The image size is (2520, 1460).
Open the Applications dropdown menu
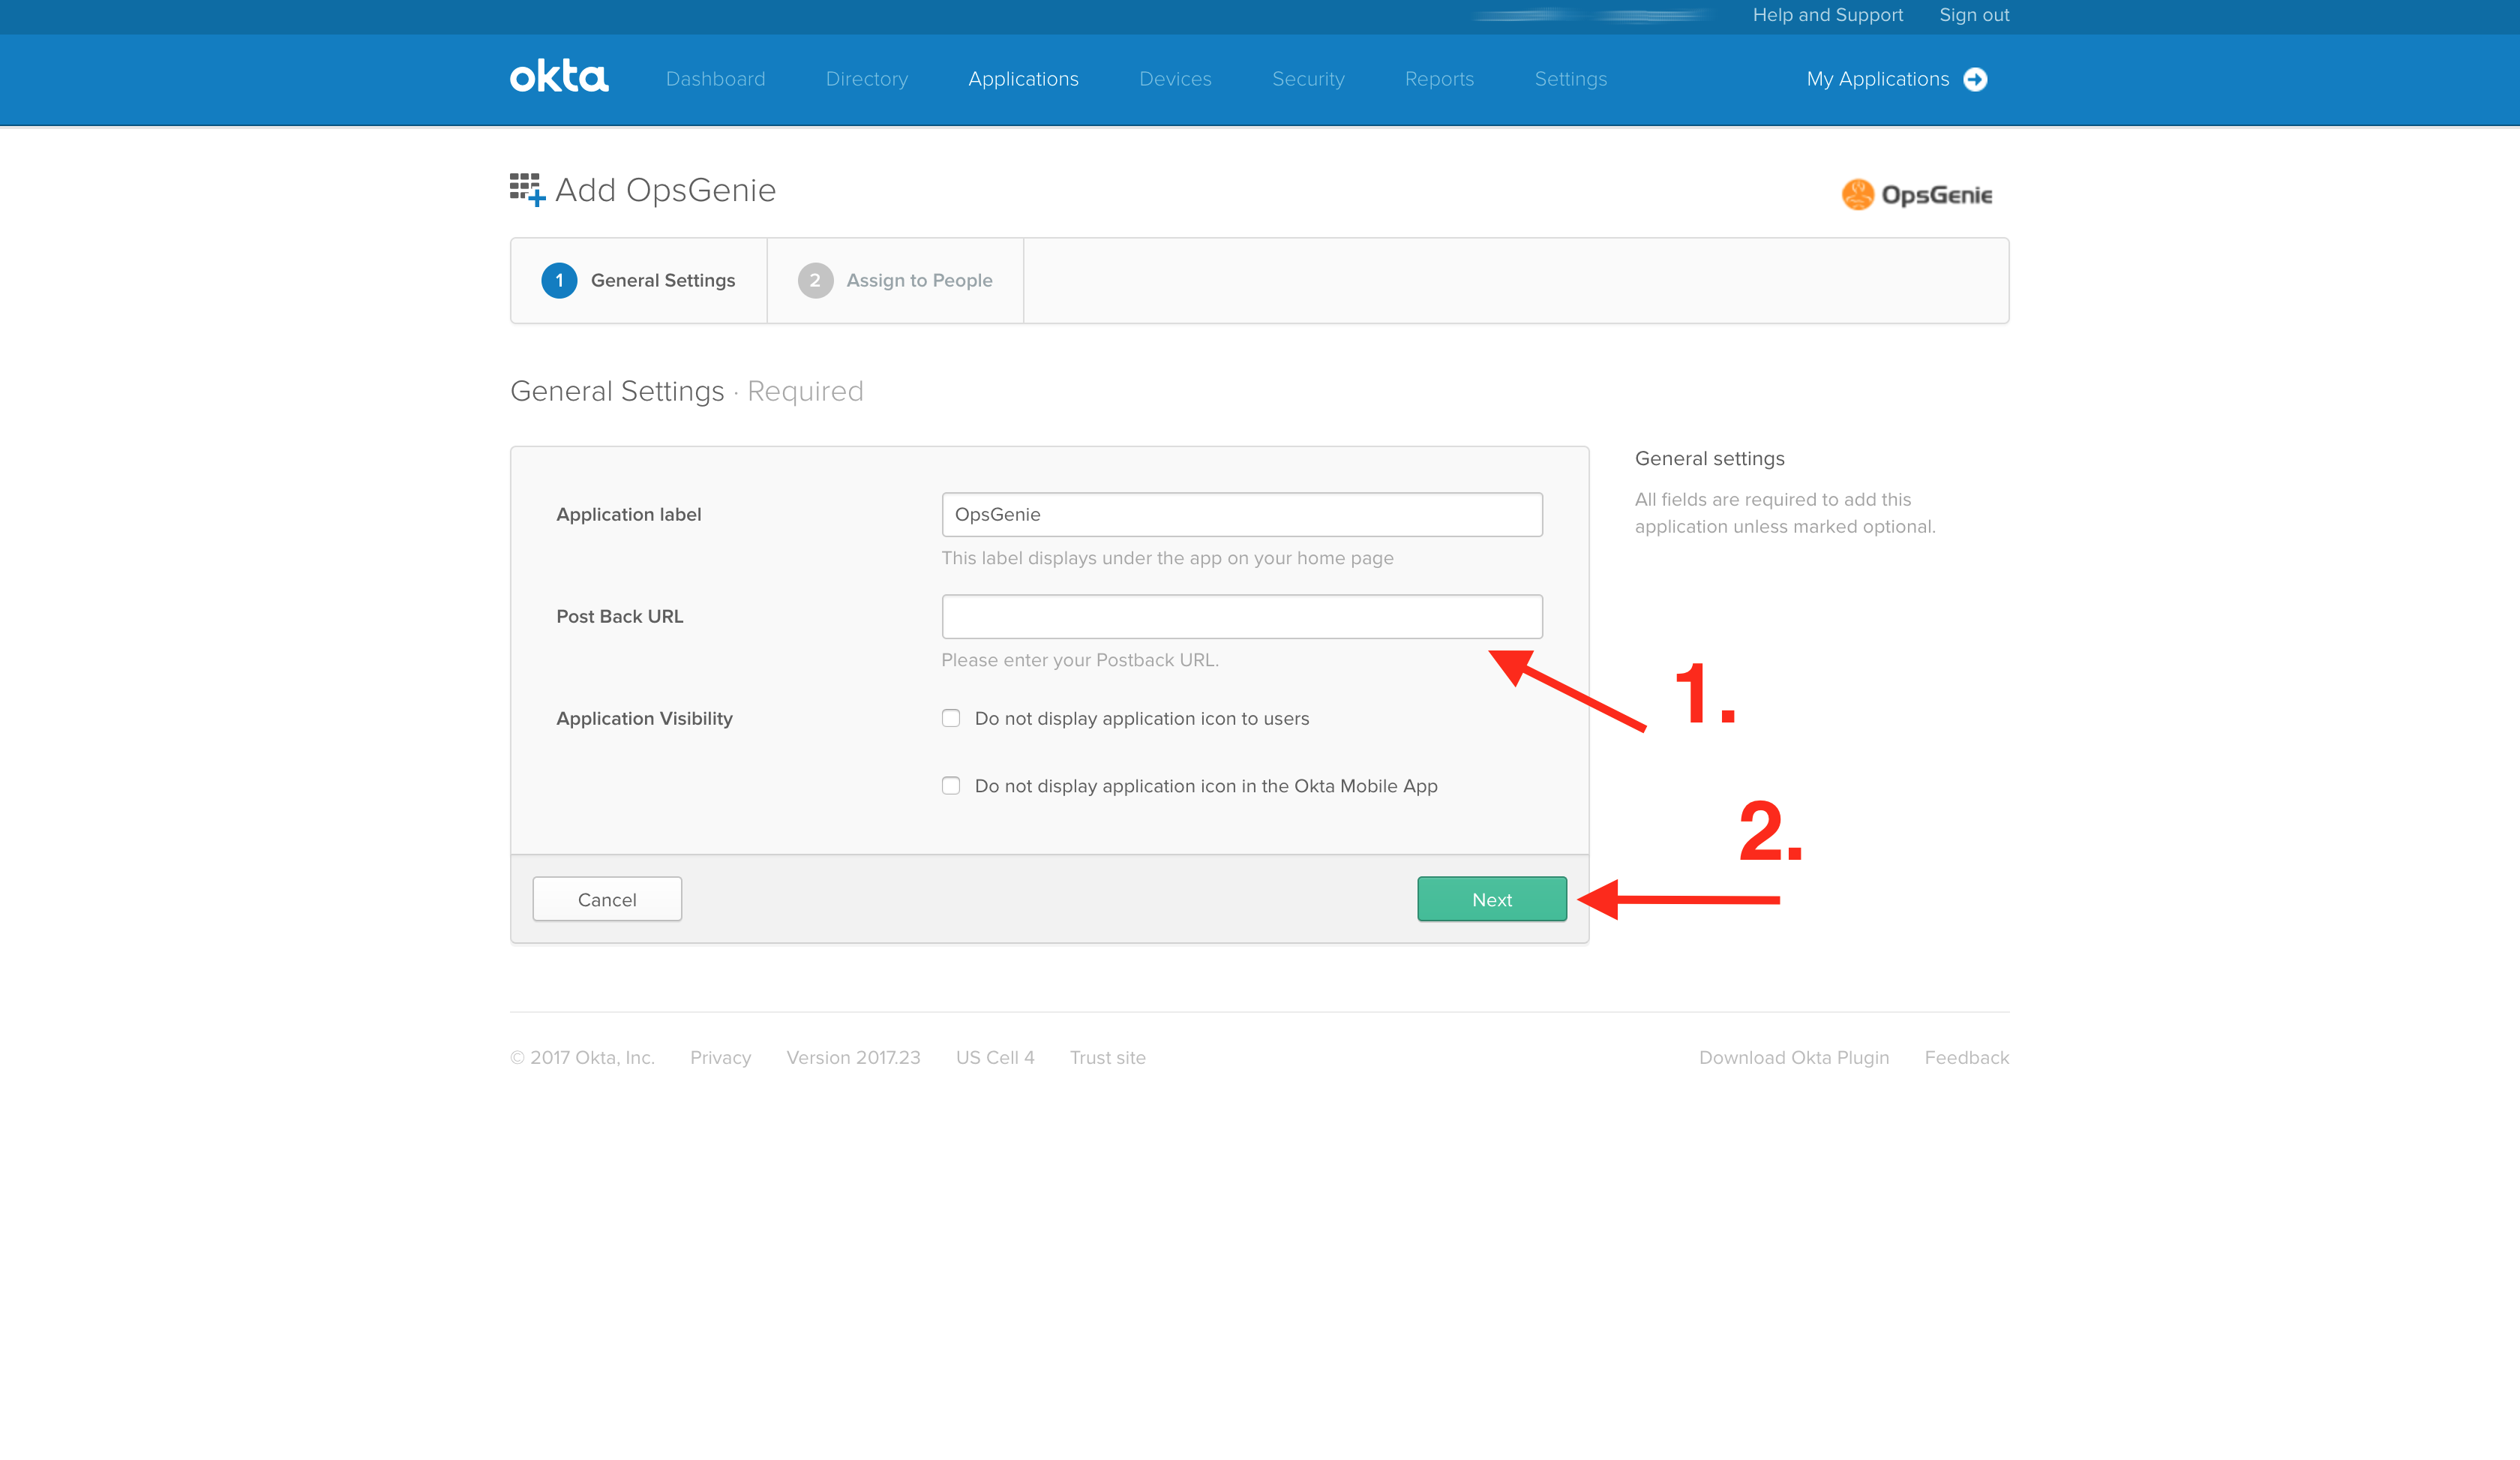tap(1023, 78)
